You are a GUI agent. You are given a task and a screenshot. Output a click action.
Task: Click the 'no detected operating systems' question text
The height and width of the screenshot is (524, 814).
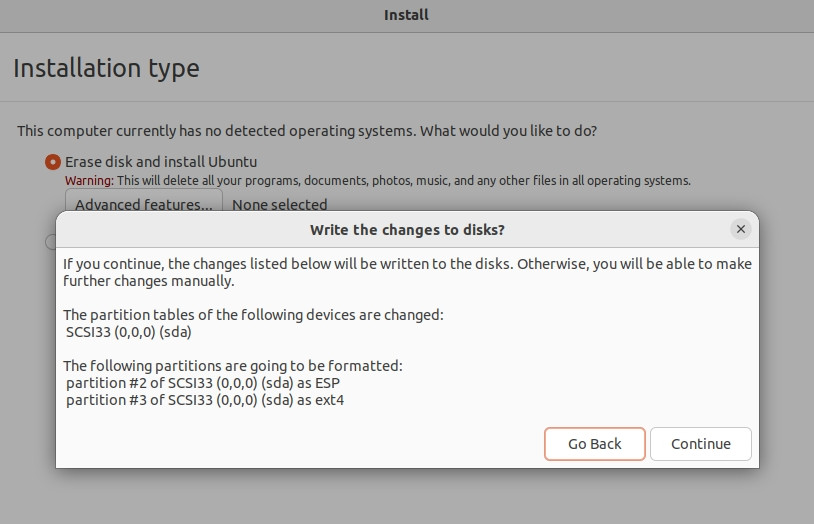coord(307,131)
